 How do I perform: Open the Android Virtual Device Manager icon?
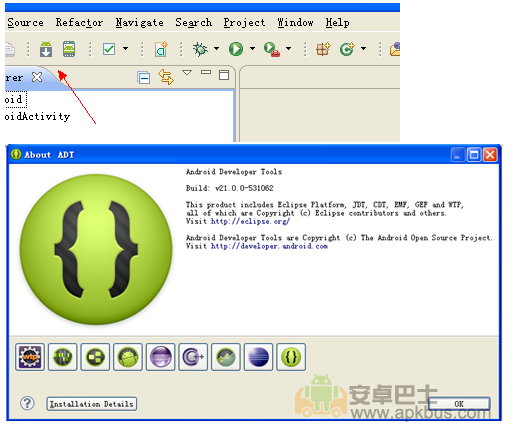coord(69,49)
